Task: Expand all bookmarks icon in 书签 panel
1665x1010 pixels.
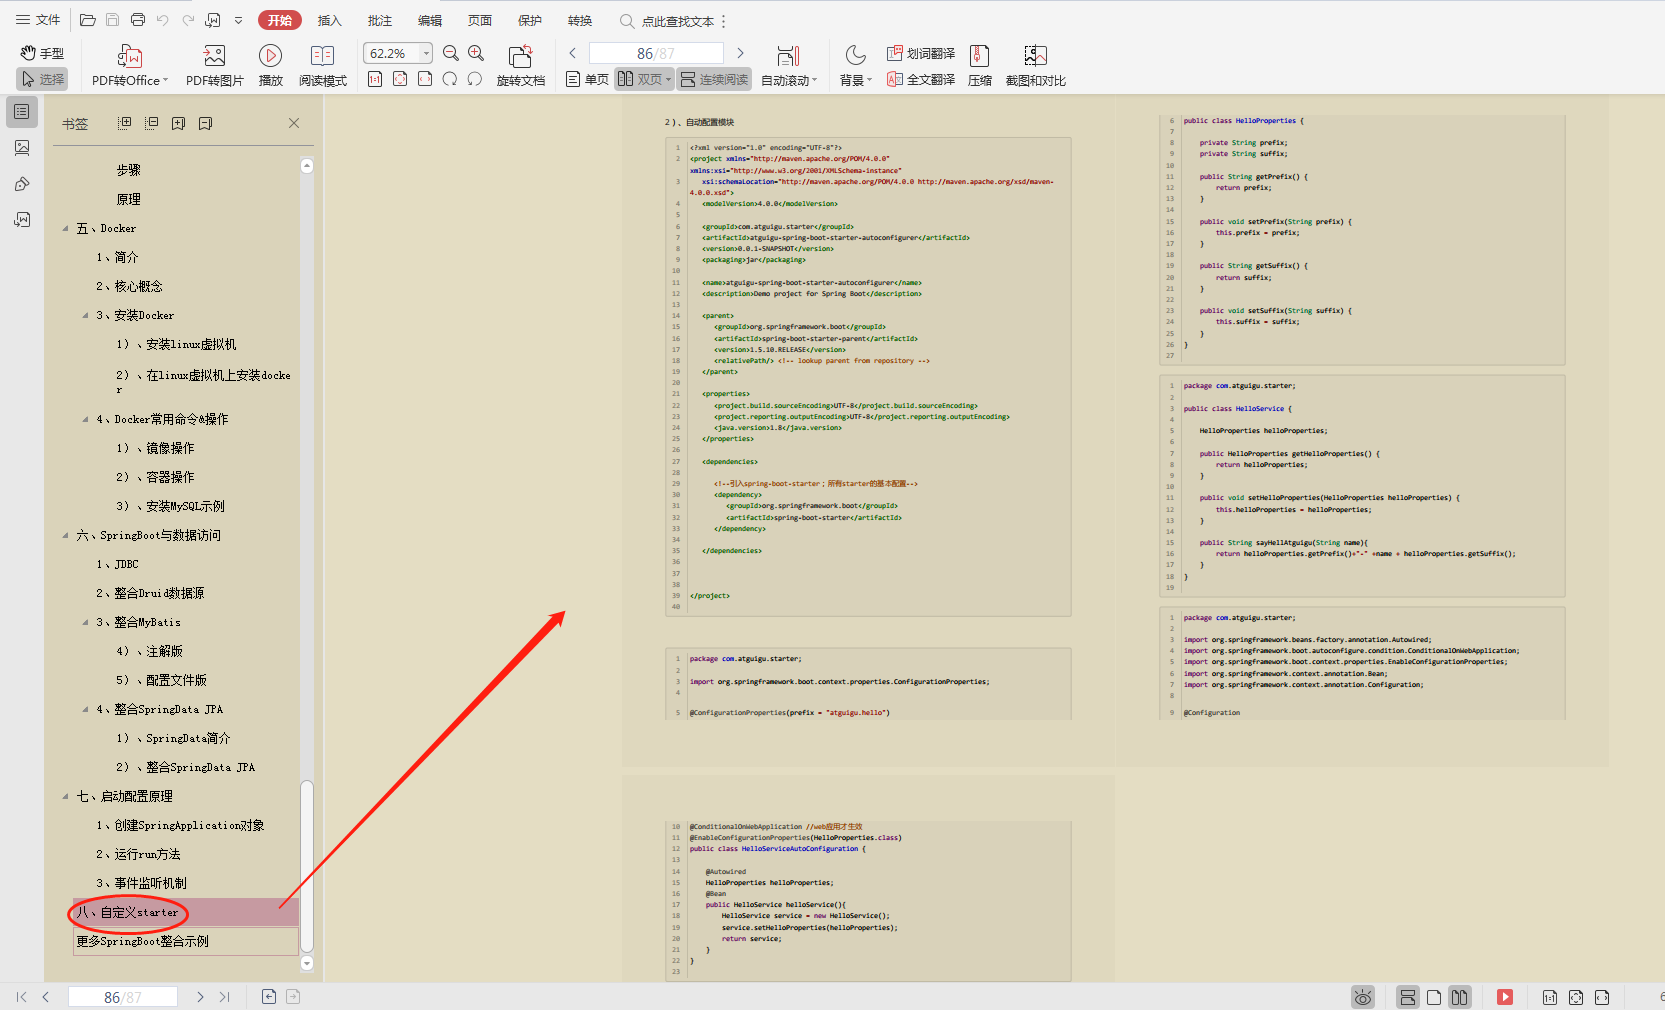Action: tap(125, 123)
